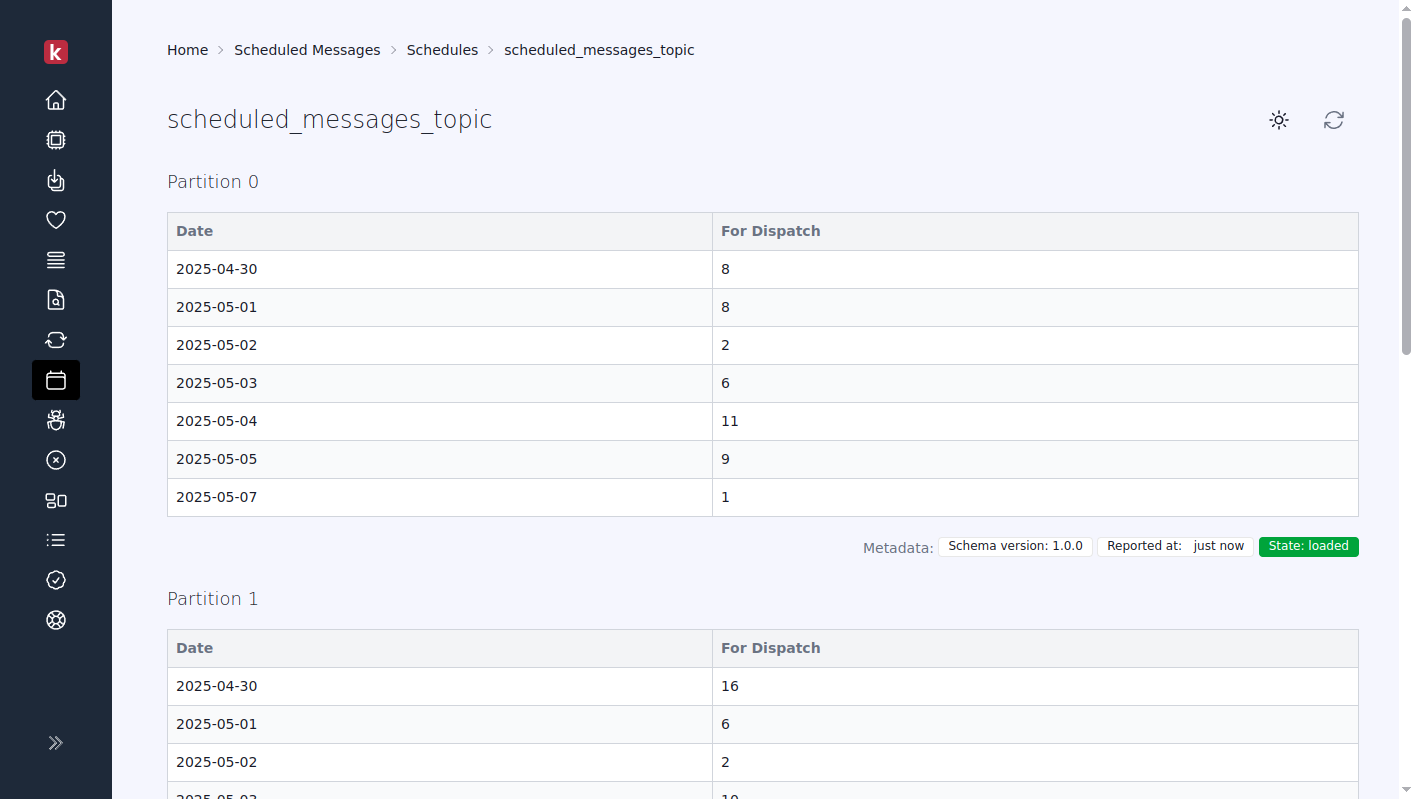The height and width of the screenshot is (799, 1414).
Task: Click the sync arrows Track icon
Action: point(56,340)
